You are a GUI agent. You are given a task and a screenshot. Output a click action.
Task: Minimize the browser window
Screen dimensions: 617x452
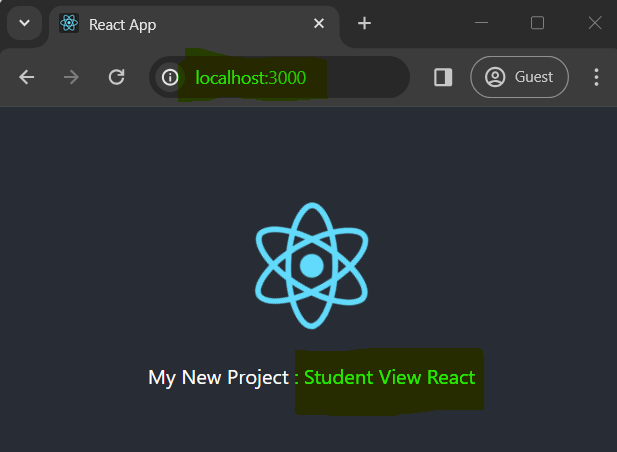coord(481,23)
